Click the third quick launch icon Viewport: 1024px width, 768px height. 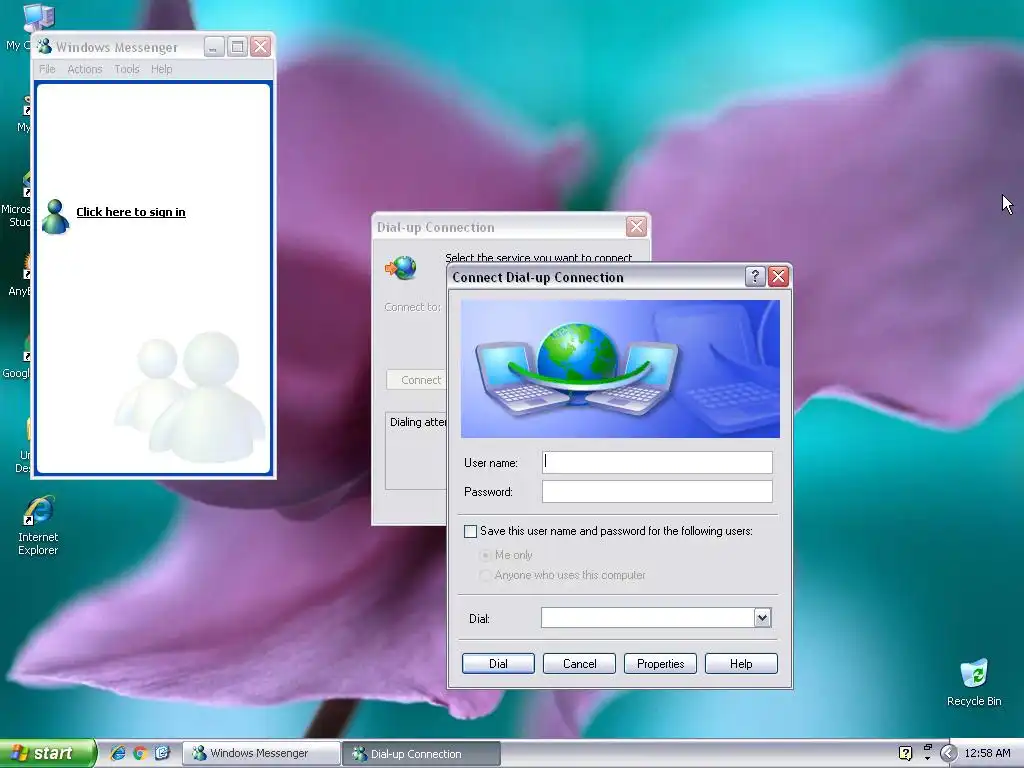(x=162, y=753)
